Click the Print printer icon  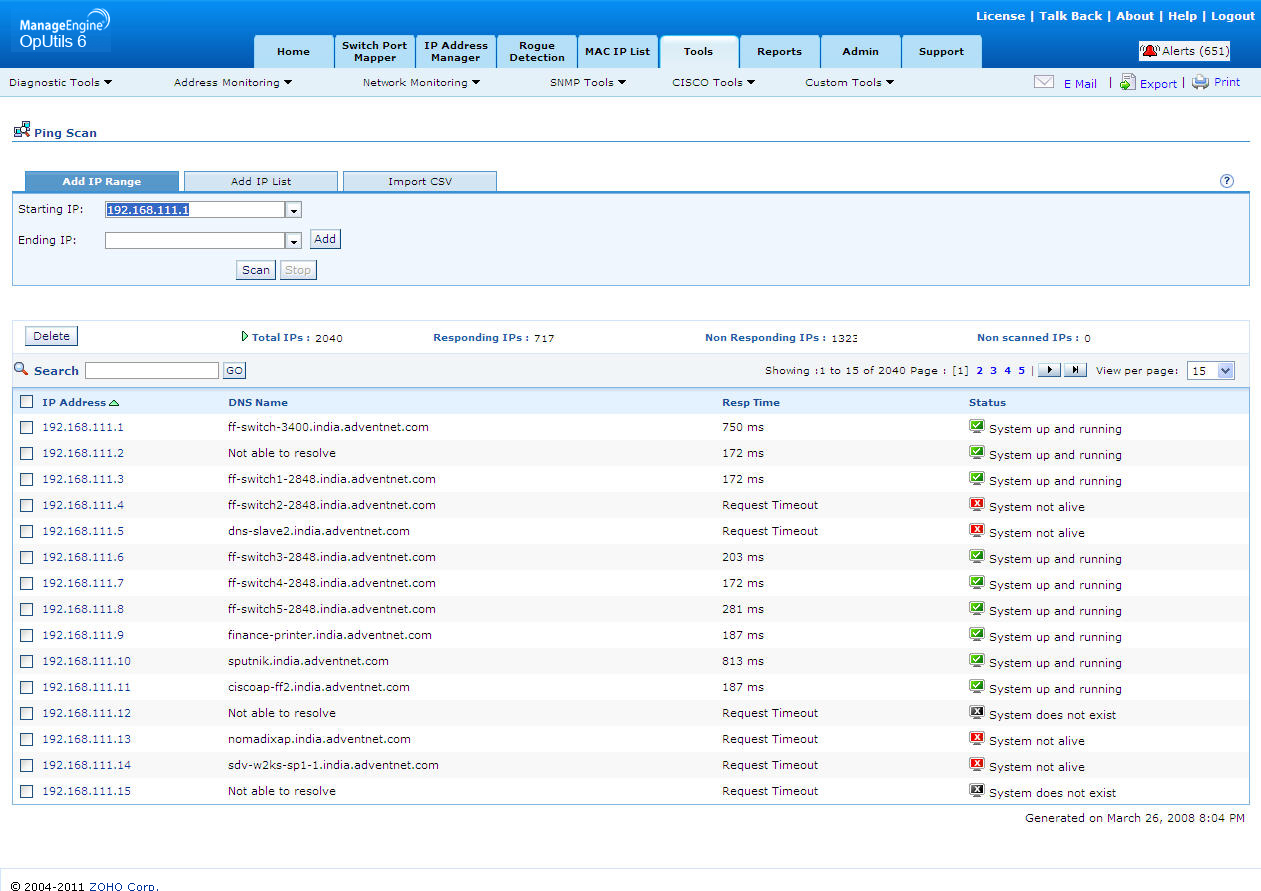(x=1200, y=82)
